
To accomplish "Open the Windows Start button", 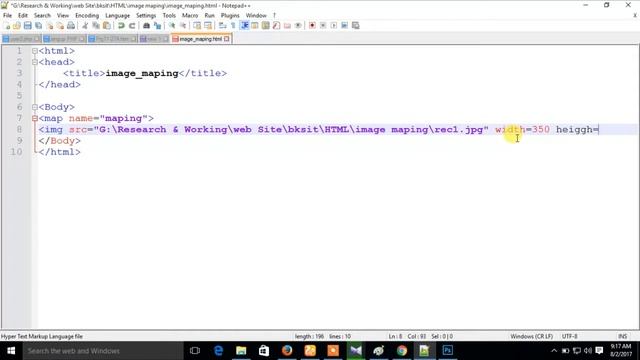I will point(11,351).
